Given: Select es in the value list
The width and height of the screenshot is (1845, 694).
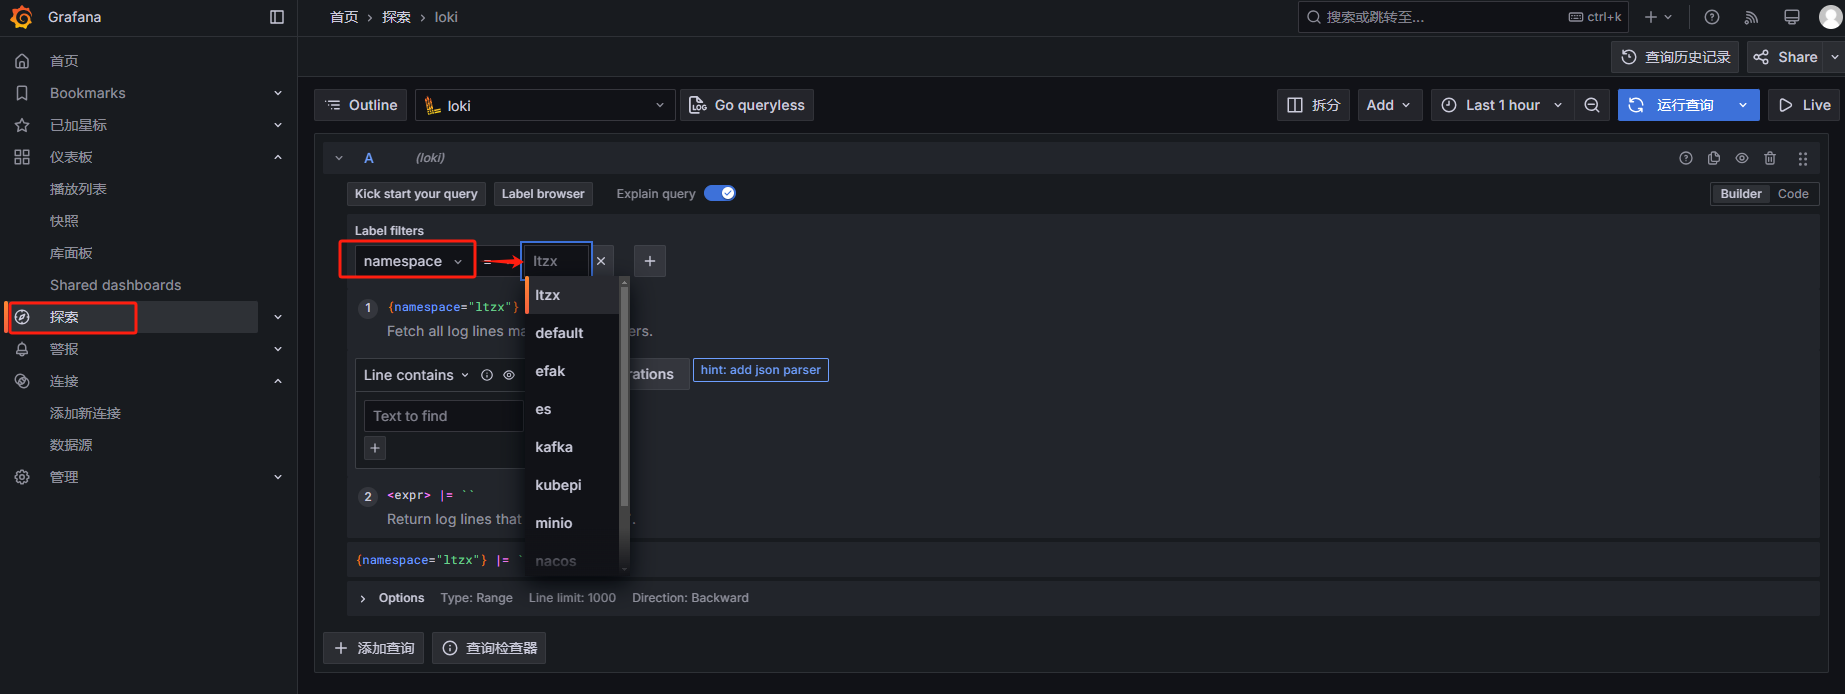Looking at the screenshot, I should pyautogui.click(x=573, y=409).
